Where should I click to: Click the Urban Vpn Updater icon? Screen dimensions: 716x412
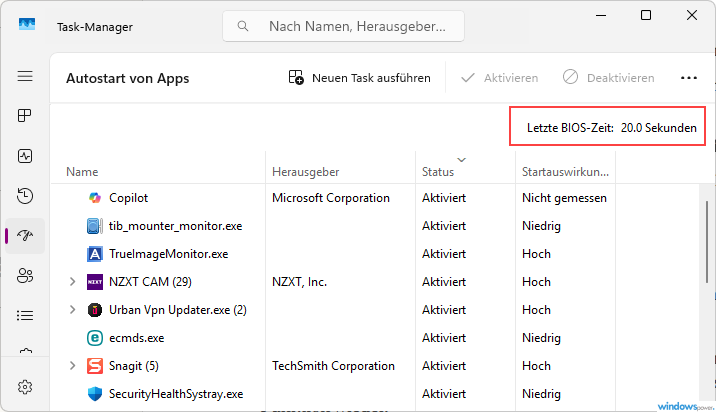95,310
